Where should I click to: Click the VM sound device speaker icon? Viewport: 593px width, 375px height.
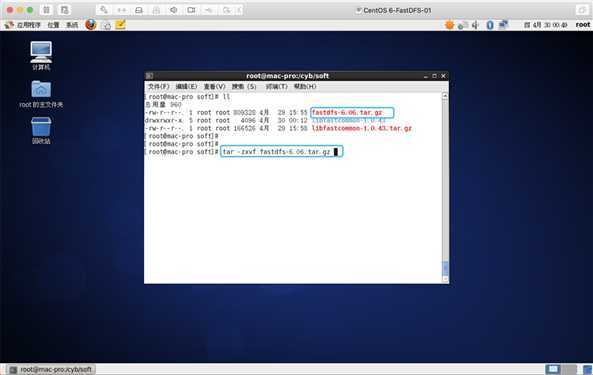174,10
